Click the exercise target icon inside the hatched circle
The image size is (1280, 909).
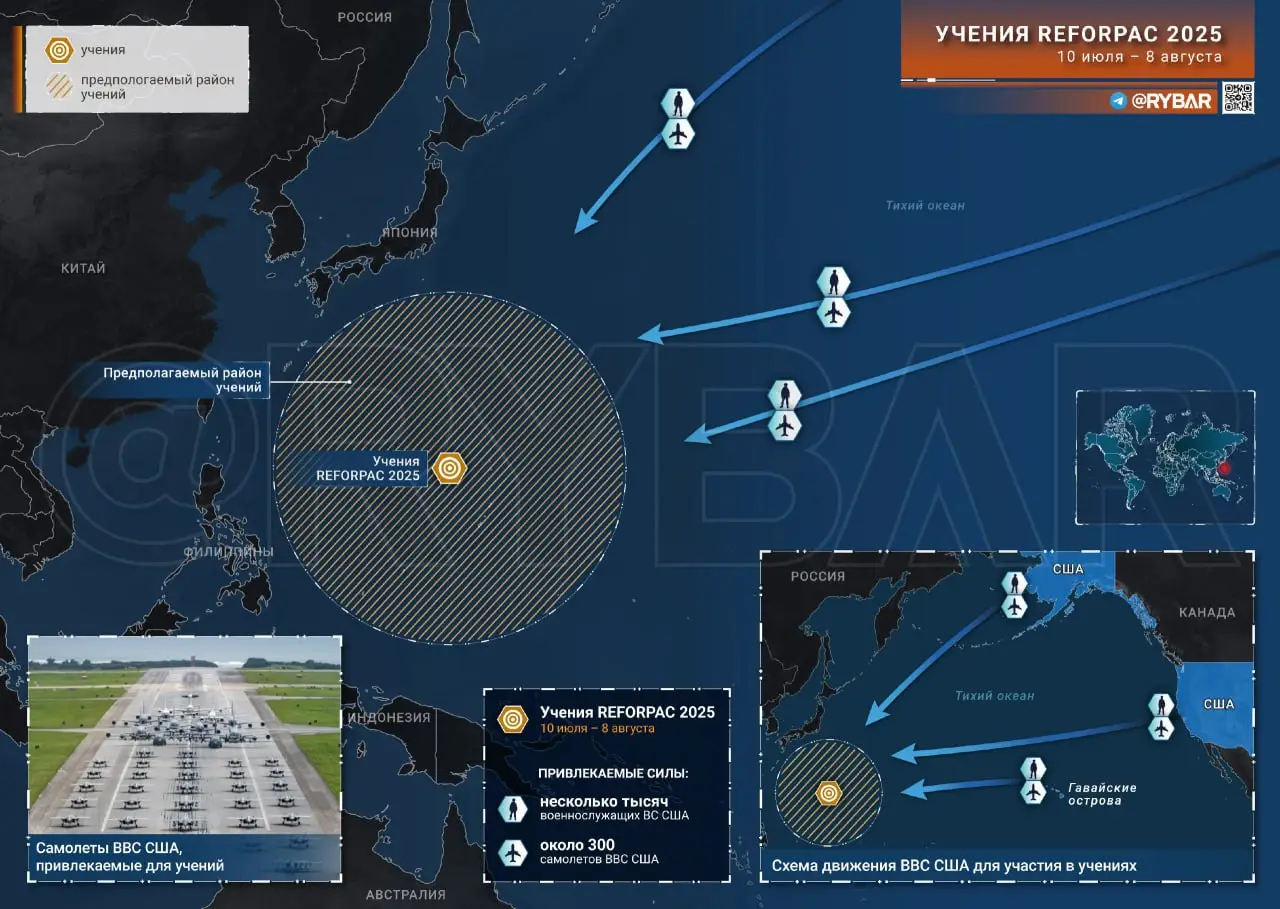coord(450,467)
